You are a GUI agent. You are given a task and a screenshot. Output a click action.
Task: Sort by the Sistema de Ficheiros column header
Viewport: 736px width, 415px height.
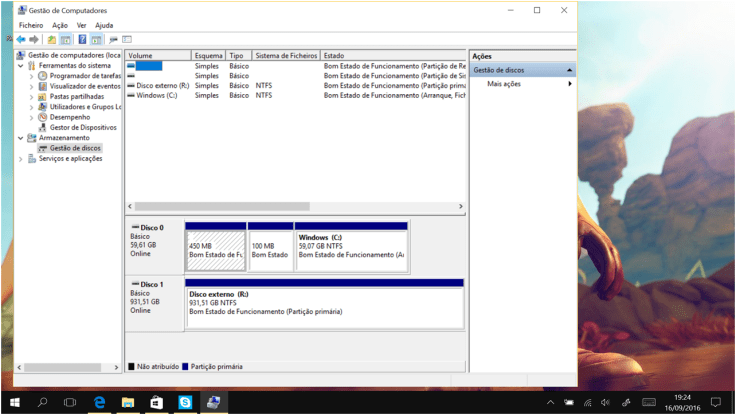[x=286, y=56]
